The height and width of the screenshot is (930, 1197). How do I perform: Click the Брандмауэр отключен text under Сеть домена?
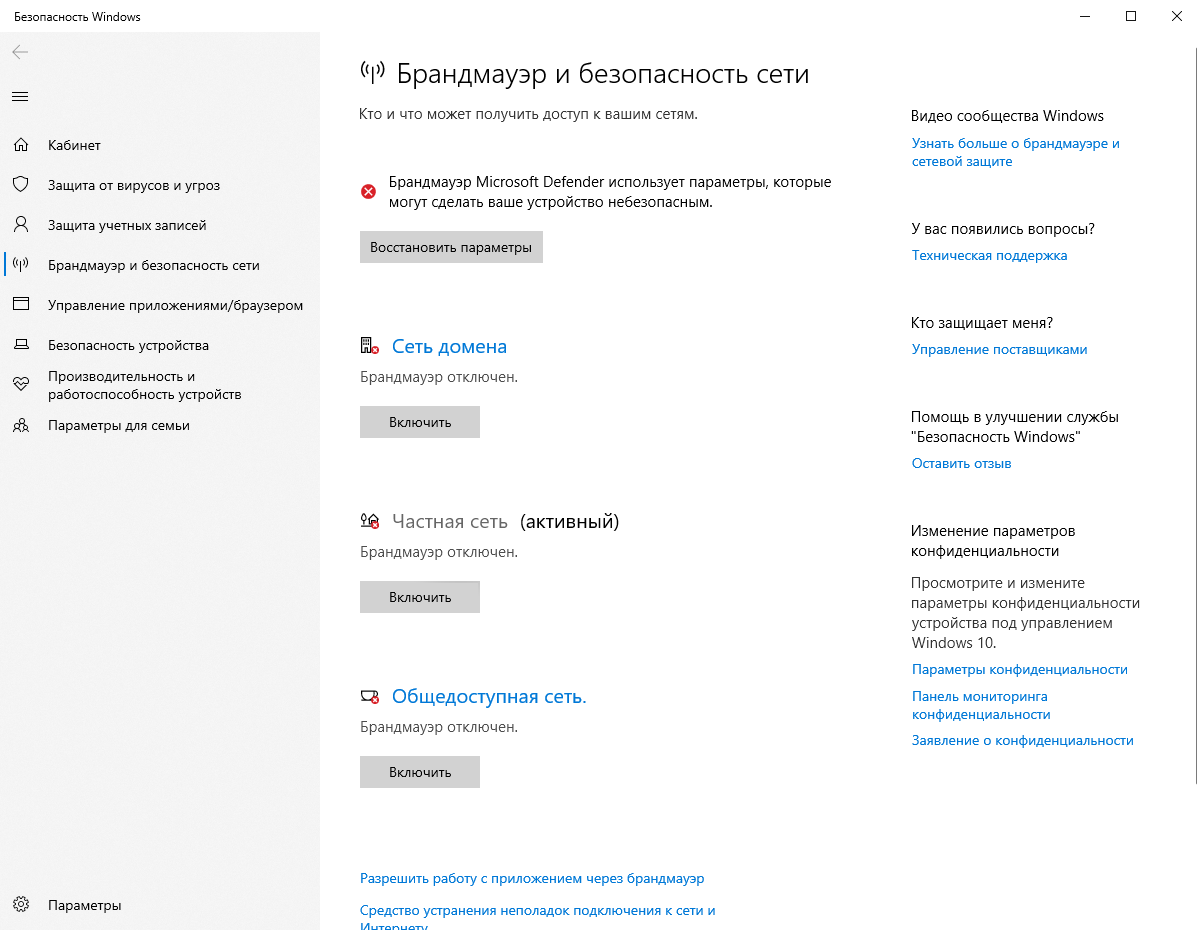(x=439, y=377)
